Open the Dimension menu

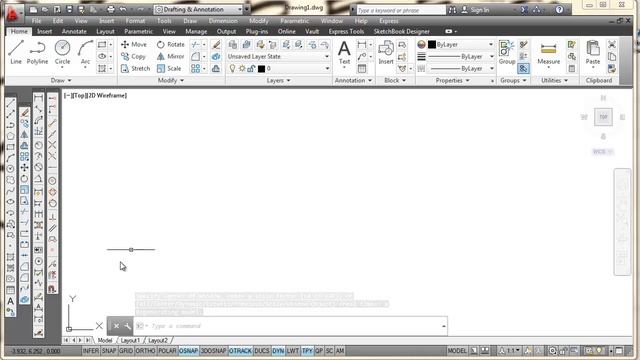click(223, 20)
